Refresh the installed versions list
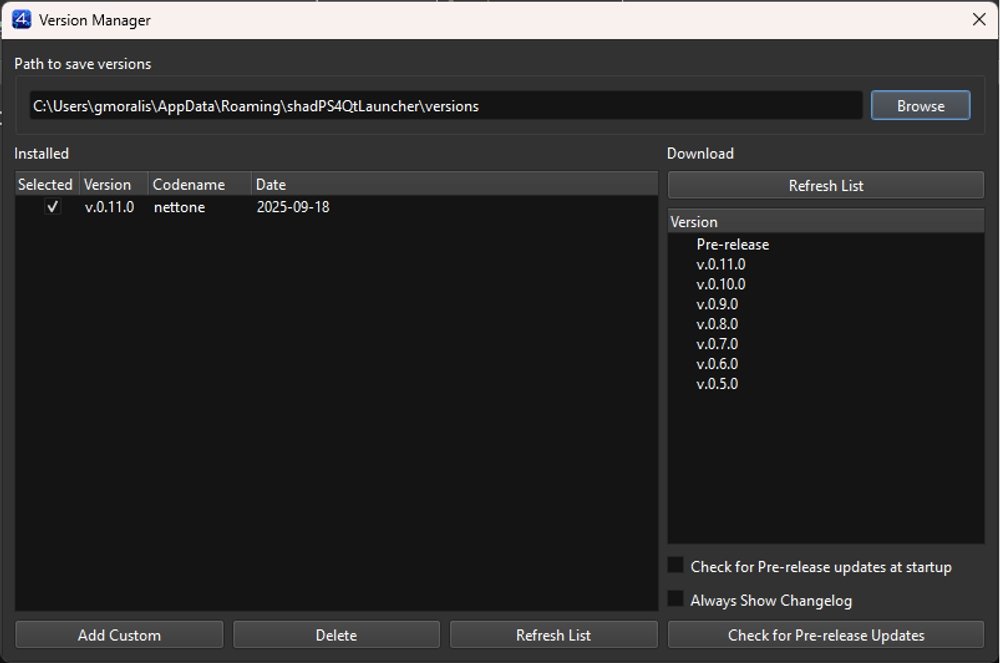Screen dimensions: 1000x663 click(553, 635)
